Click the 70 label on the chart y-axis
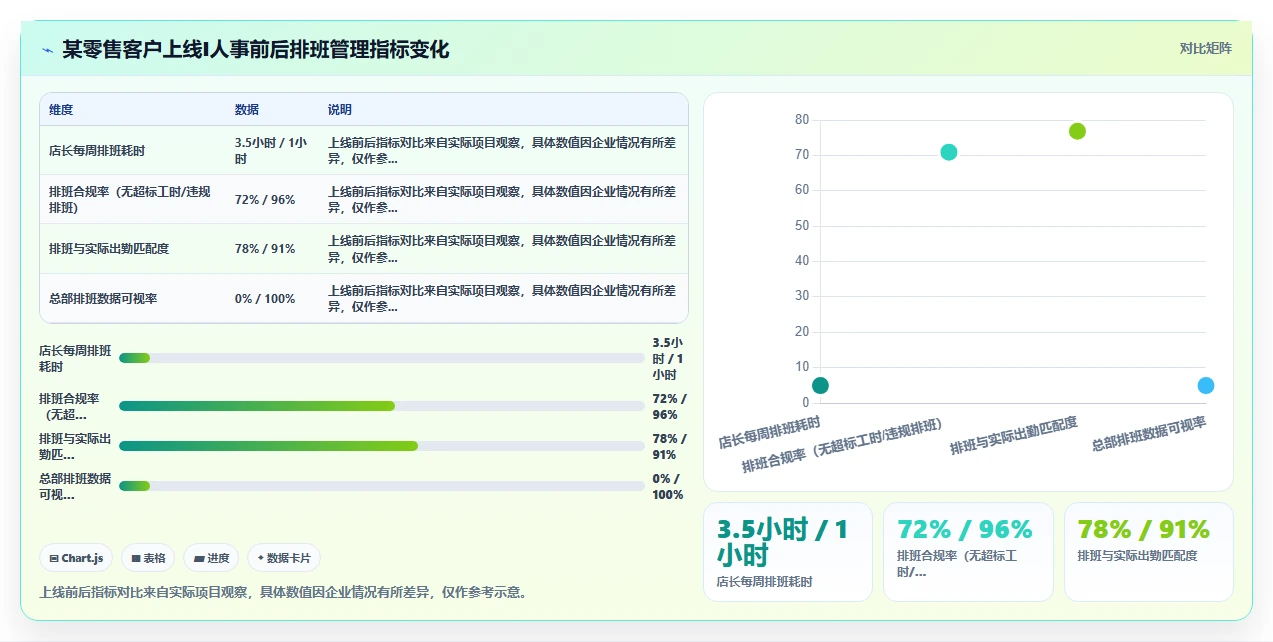The height and width of the screenshot is (642, 1273). pos(802,155)
